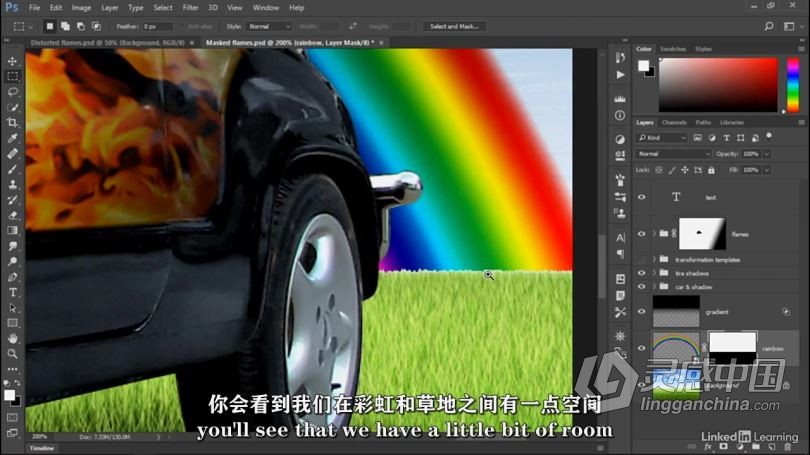Select the Dodge tool
The height and width of the screenshot is (455, 810).
point(12,261)
